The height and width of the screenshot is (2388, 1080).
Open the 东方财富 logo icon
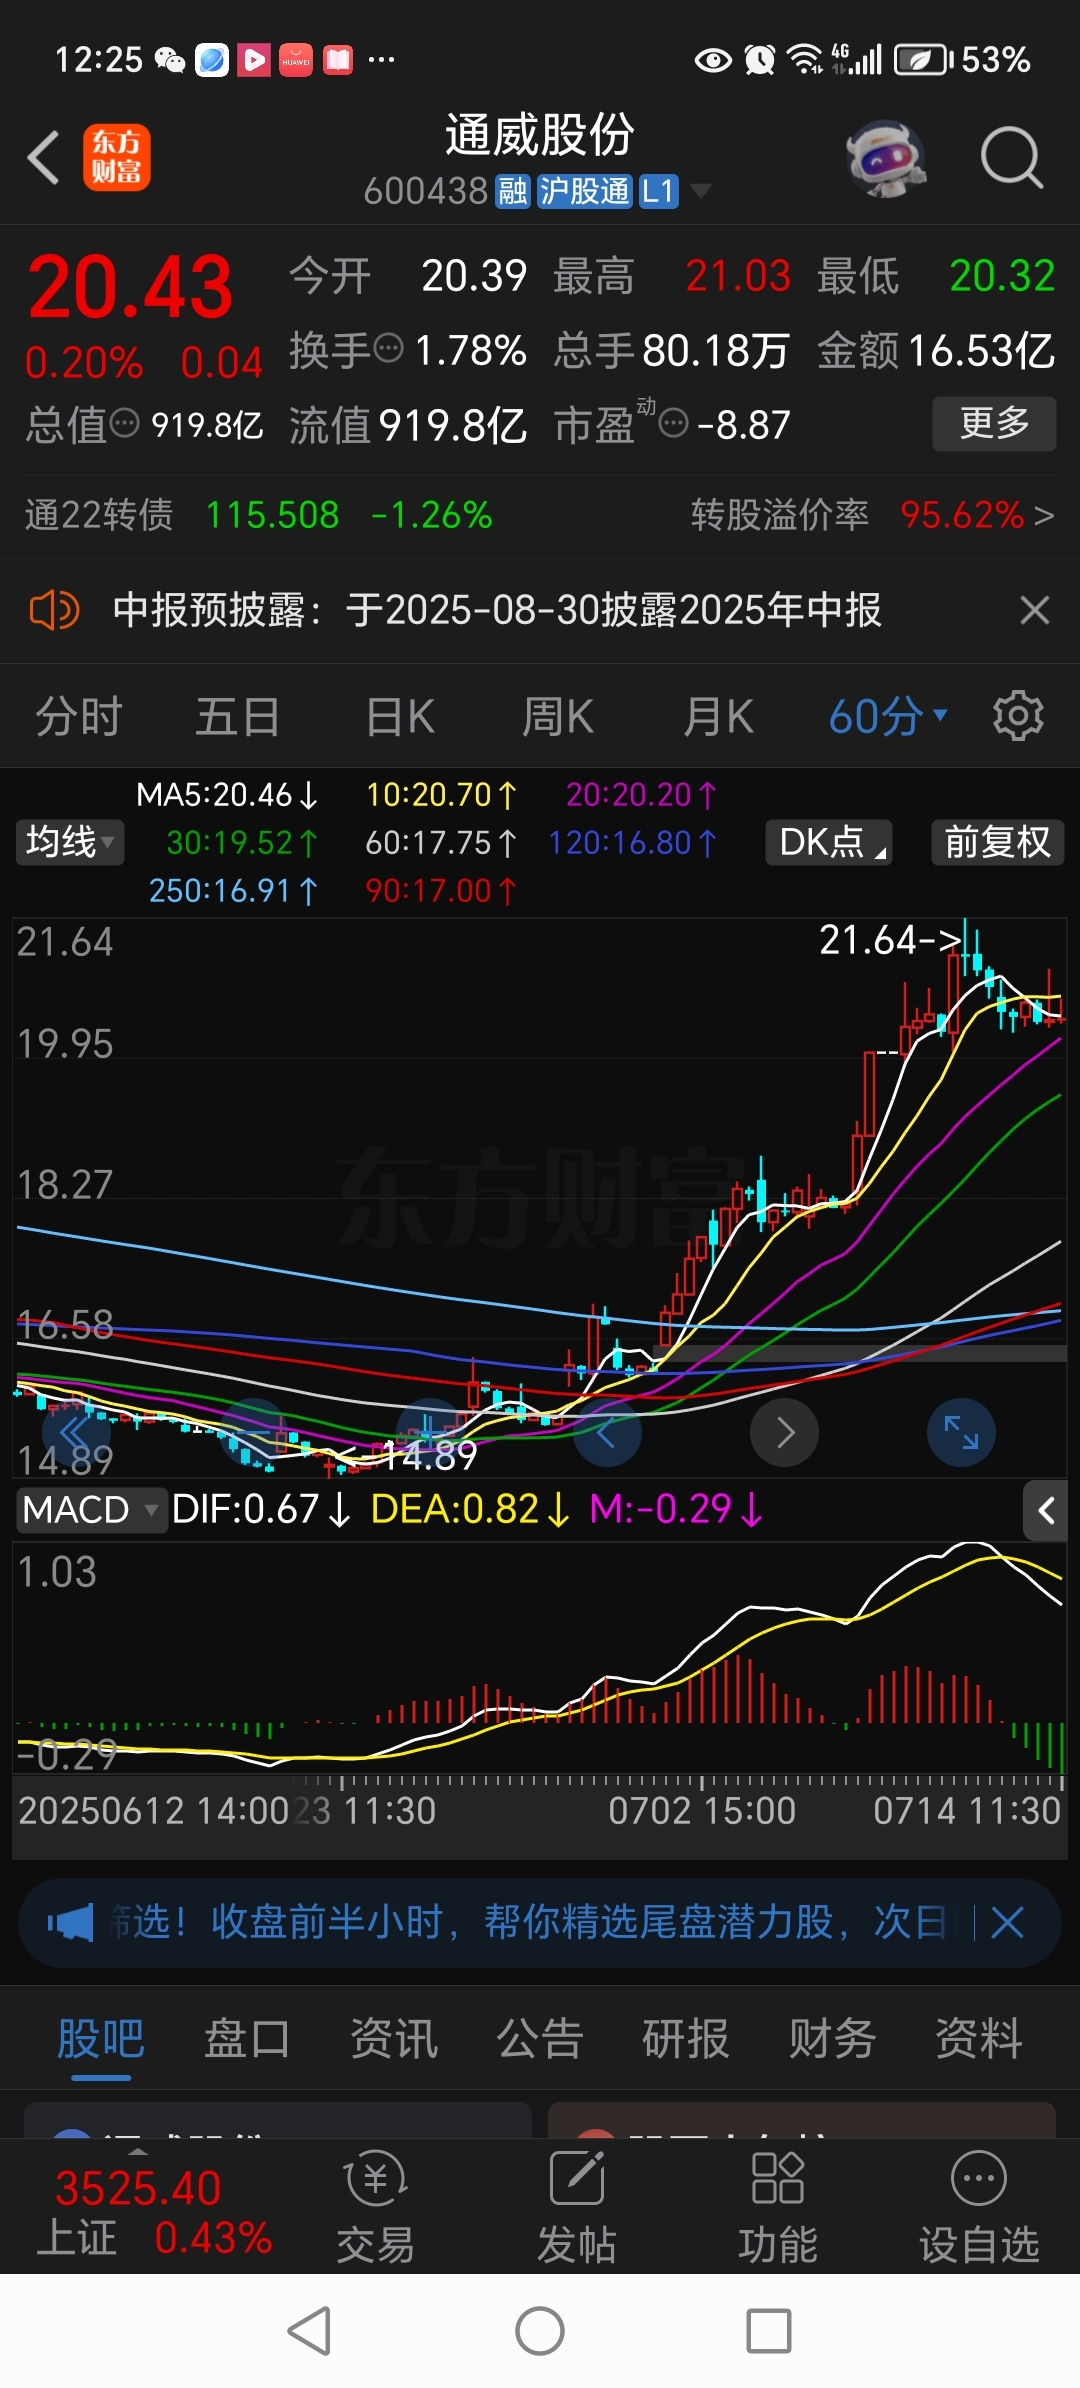[x=116, y=158]
